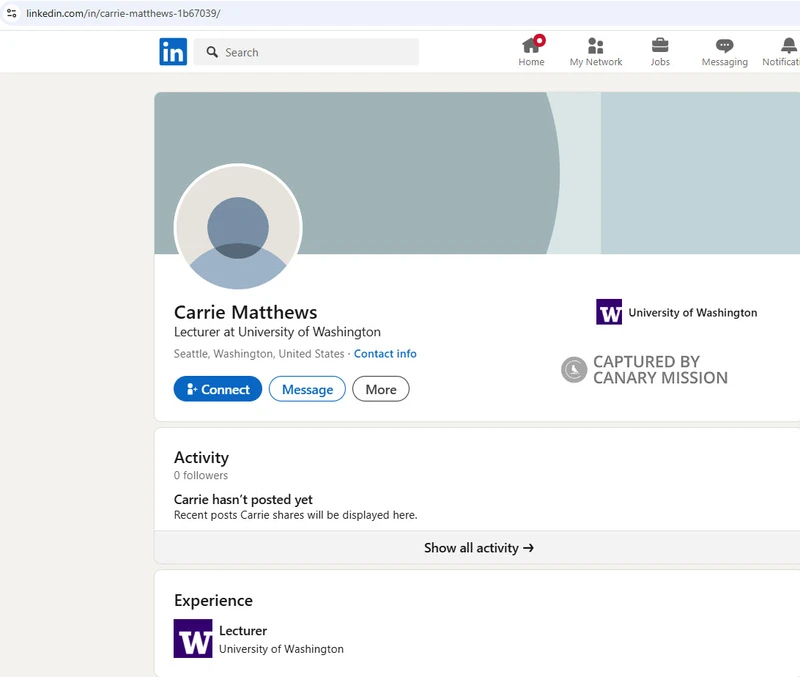Viewport: 800px width, 677px height.
Task: Open the Home navigation icon
Action: point(531,52)
